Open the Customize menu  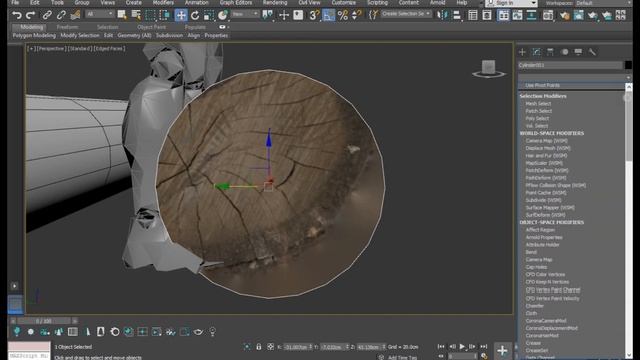point(343,2)
